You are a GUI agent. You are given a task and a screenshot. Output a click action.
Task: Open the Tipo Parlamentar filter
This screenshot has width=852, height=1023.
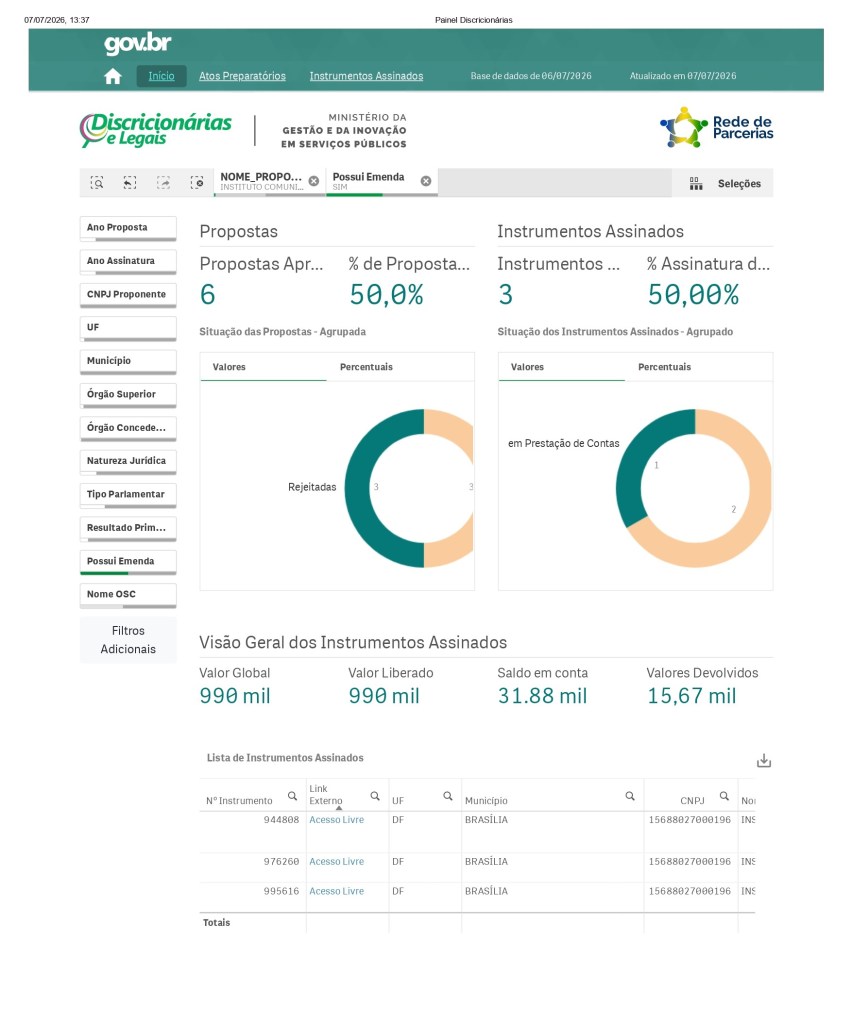[x=128, y=495]
